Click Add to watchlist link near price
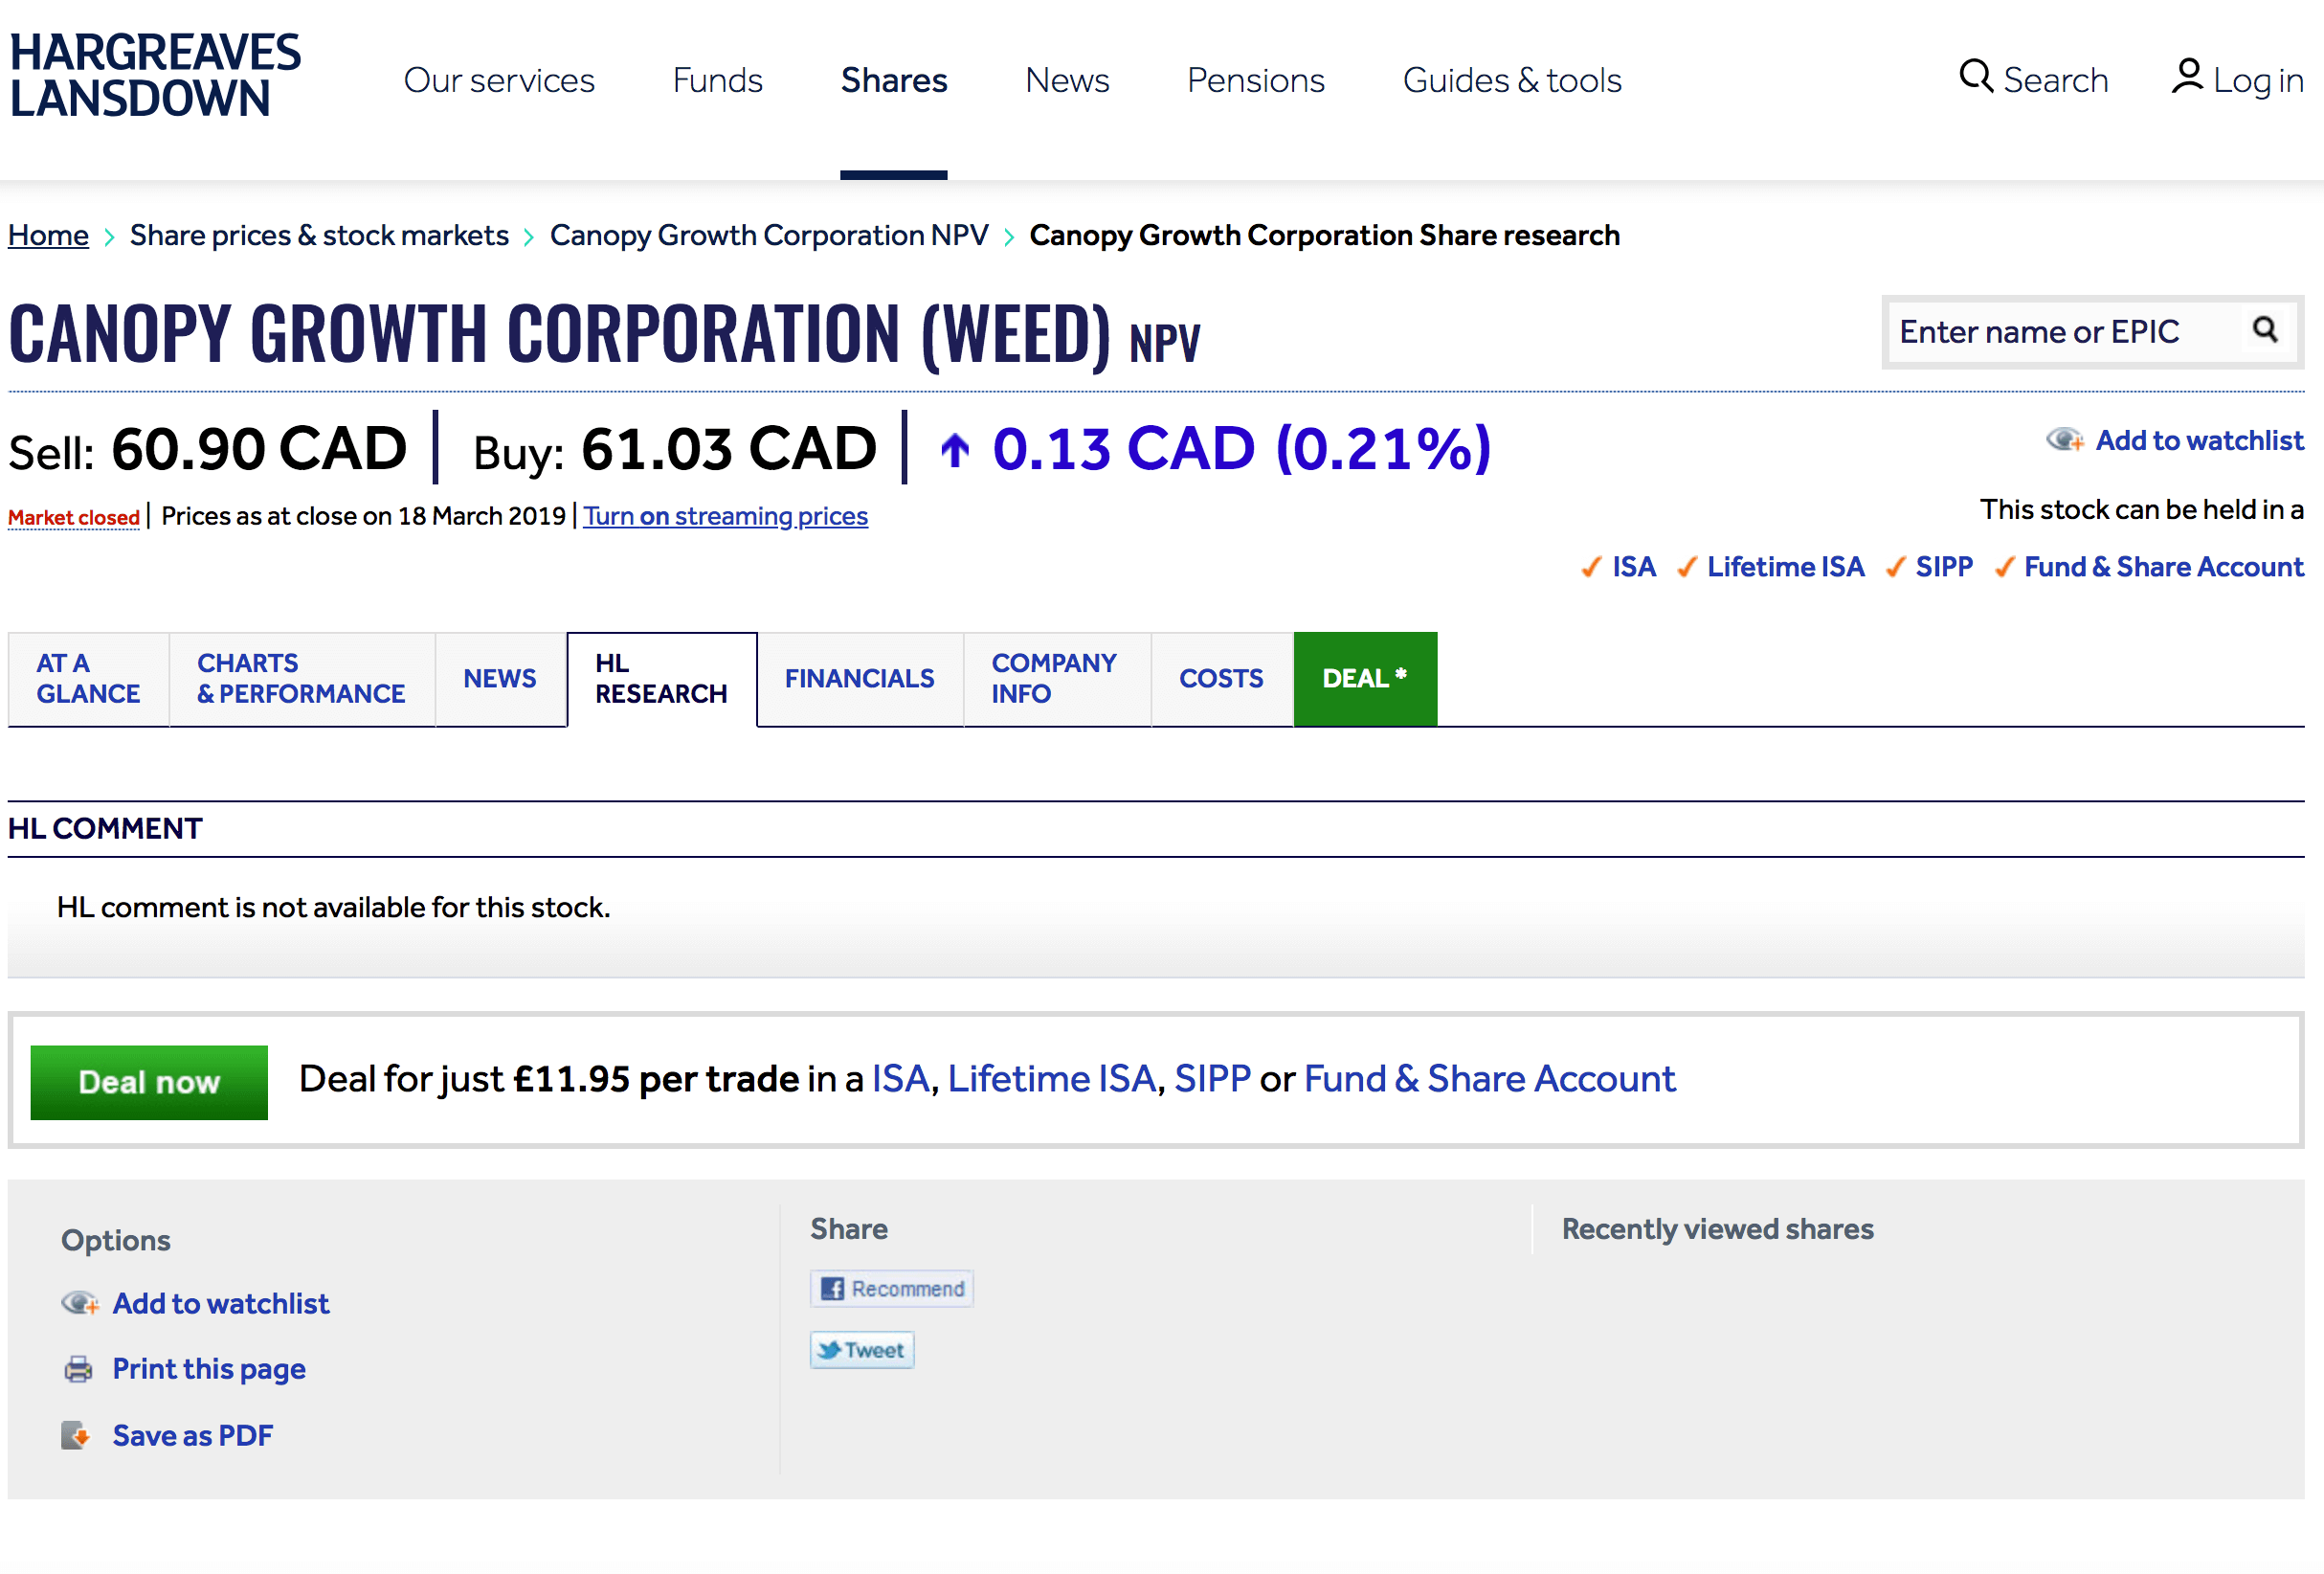 click(2199, 440)
